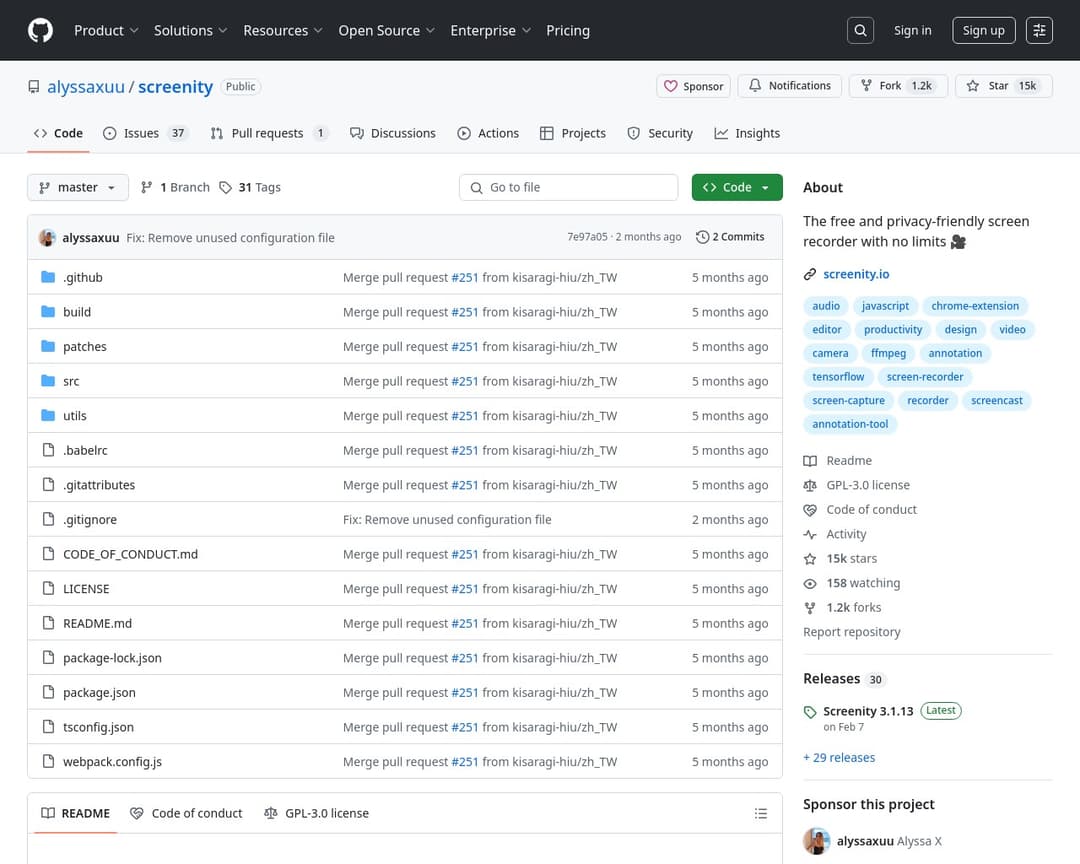Open the green Code dropdown
Image resolution: width=1080 pixels, height=864 pixels.
click(737, 187)
